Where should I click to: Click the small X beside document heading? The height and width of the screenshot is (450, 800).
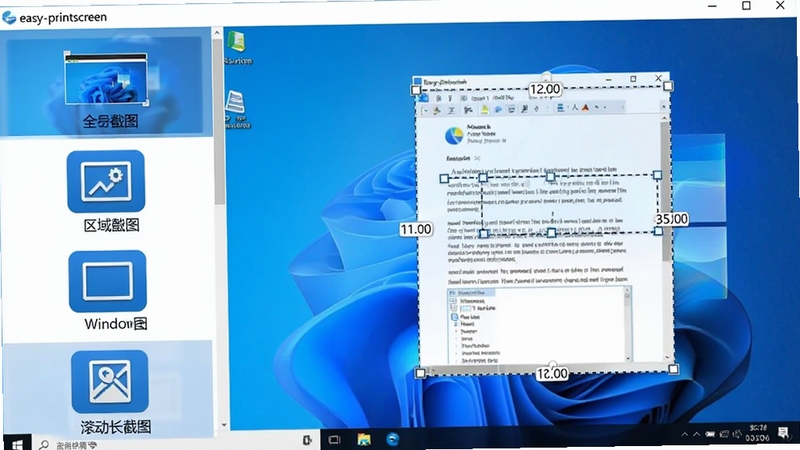[x=478, y=158]
